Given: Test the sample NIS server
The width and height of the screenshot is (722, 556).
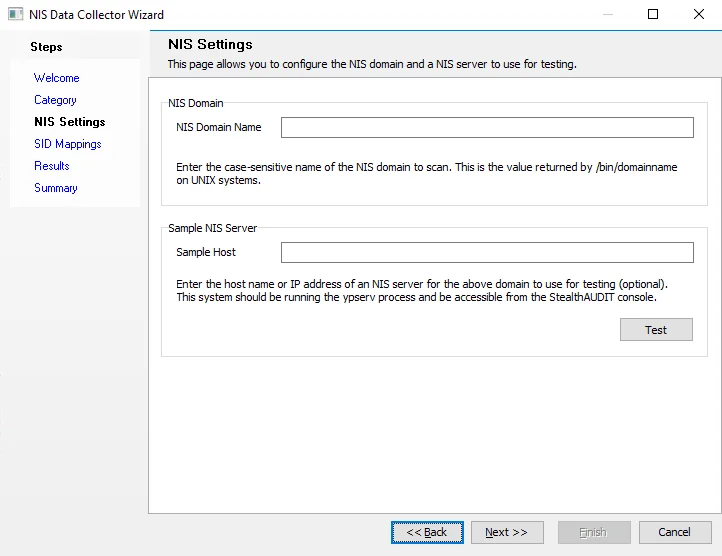Looking at the screenshot, I should (656, 330).
